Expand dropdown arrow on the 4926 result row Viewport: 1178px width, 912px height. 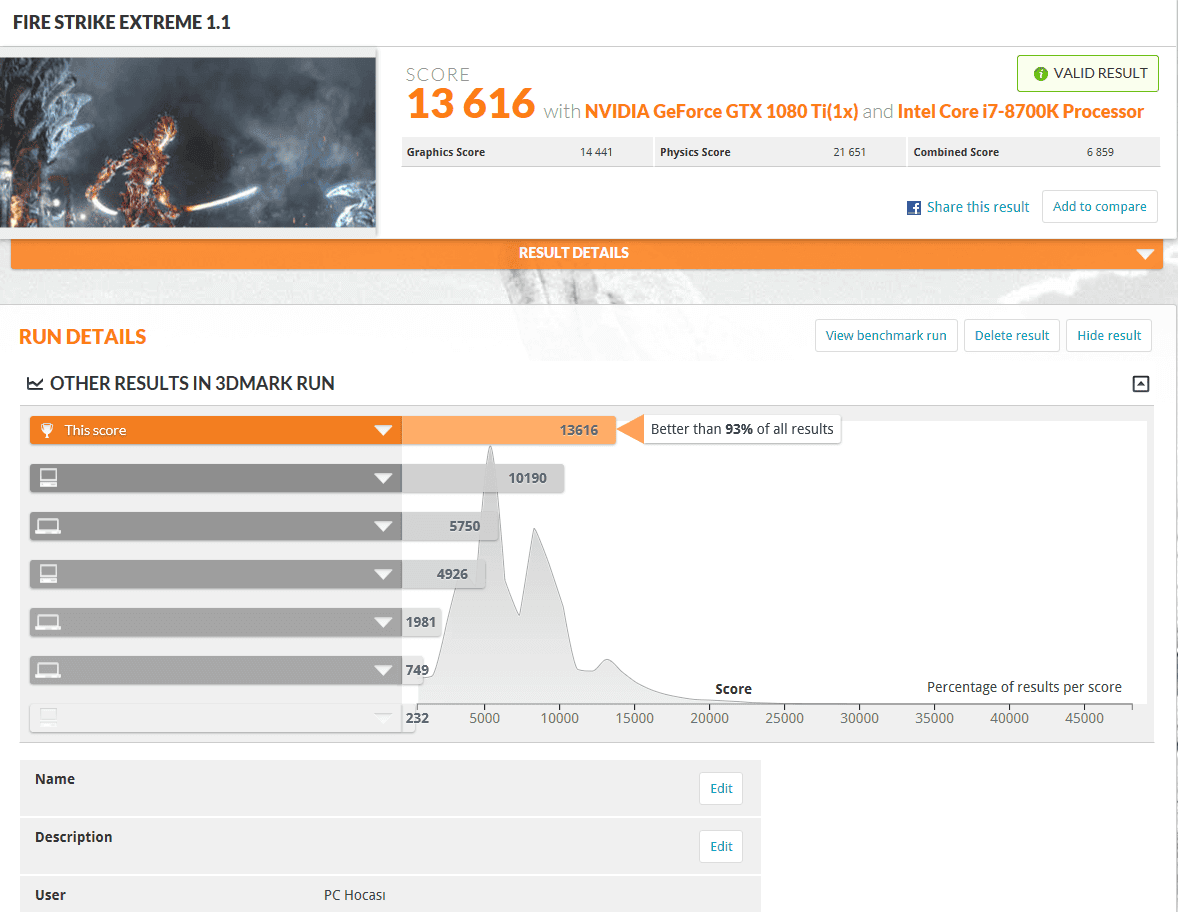382,575
